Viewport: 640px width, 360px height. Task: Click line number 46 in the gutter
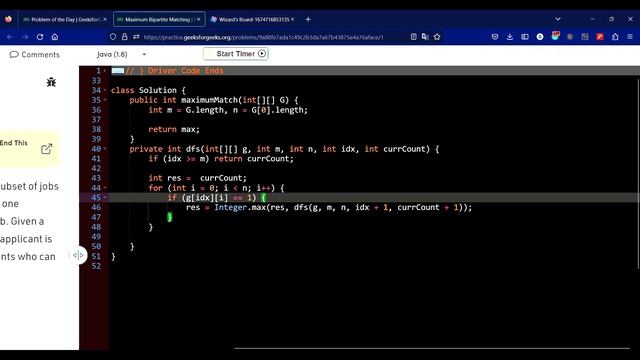[96, 207]
